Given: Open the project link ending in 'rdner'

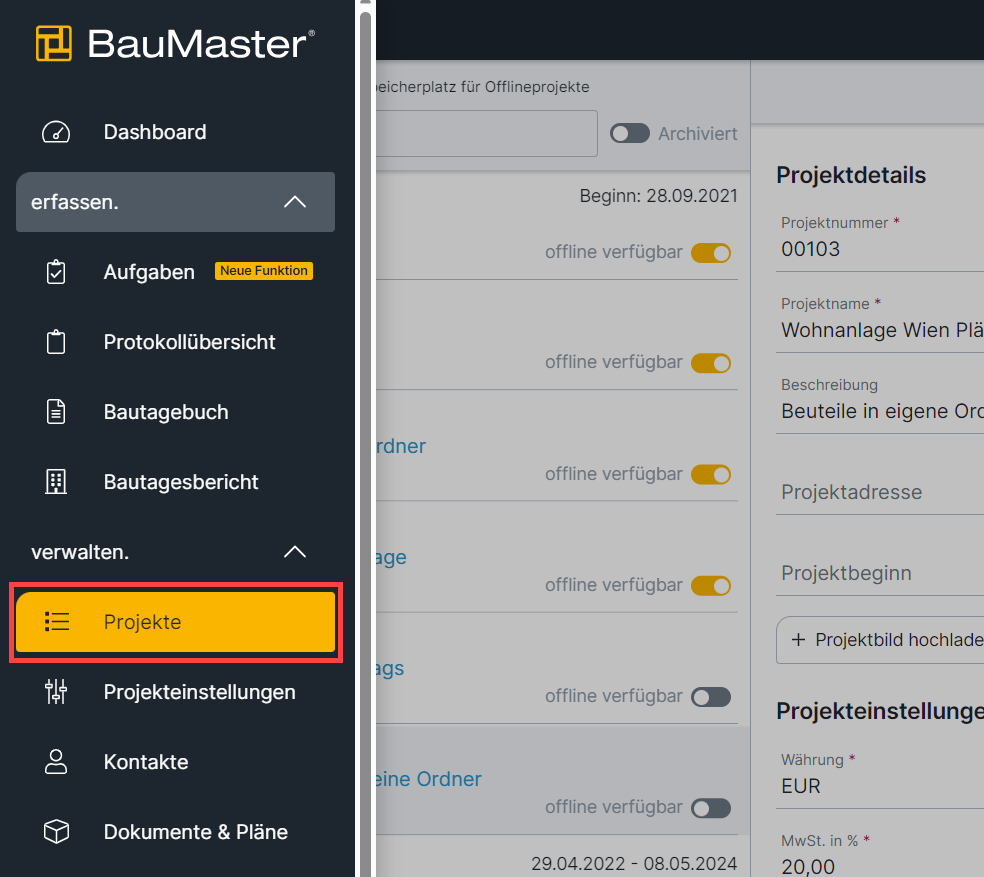Looking at the screenshot, I should (x=400, y=446).
